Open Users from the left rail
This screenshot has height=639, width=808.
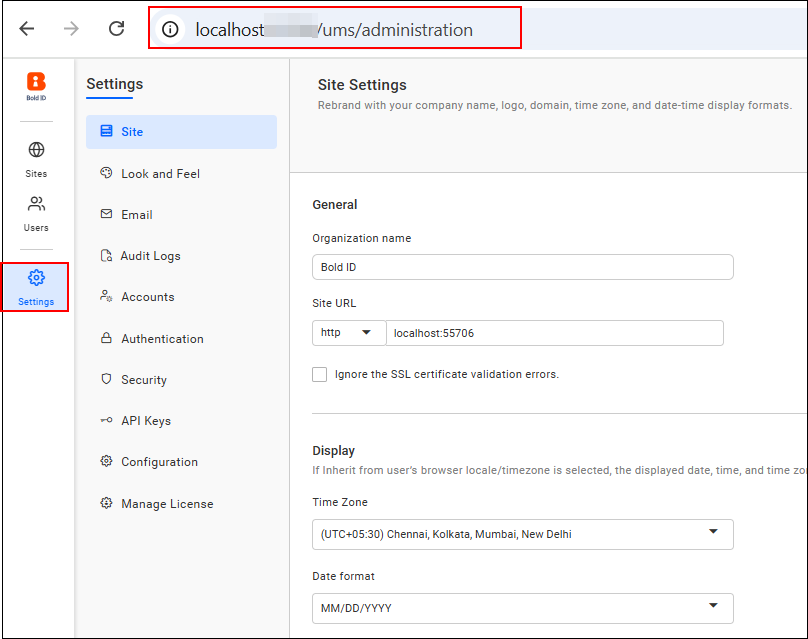click(x=36, y=214)
